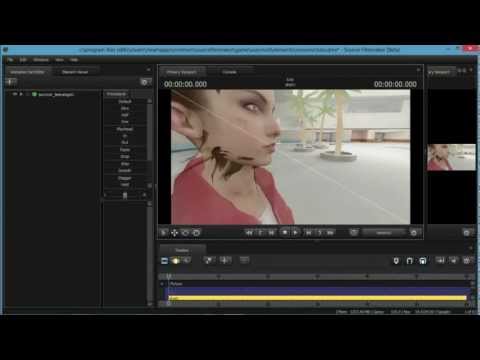Toggle visibility eye of the animation set
The image size is (480, 360).
tap(15, 94)
